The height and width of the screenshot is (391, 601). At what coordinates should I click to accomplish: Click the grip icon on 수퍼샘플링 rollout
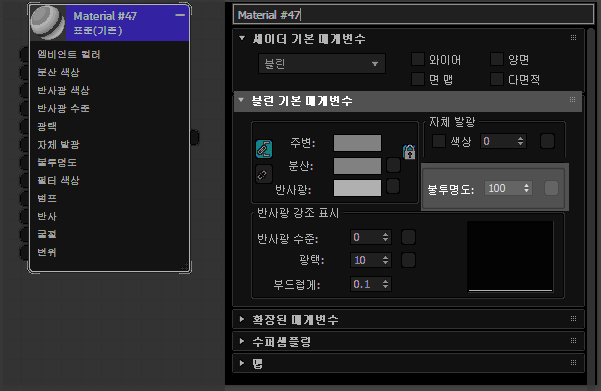(573, 340)
